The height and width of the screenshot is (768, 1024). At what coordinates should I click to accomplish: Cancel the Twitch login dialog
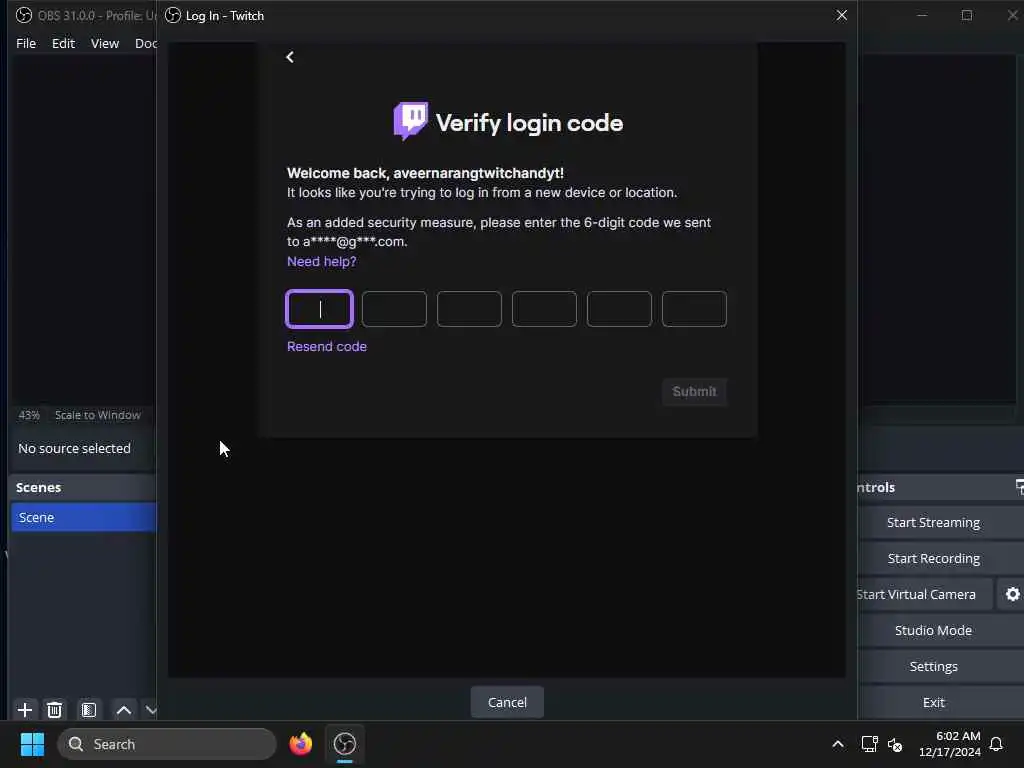point(507,702)
